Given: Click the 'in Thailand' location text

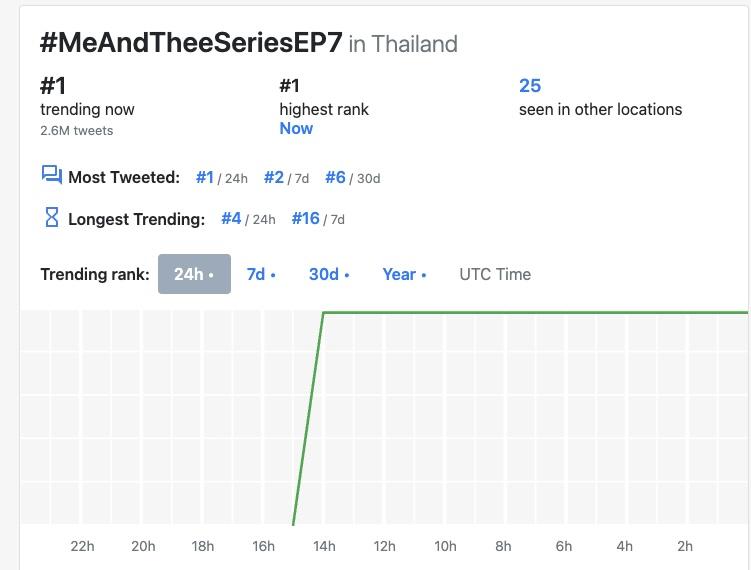Looking at the screenshot, I should tap(403, 44).
